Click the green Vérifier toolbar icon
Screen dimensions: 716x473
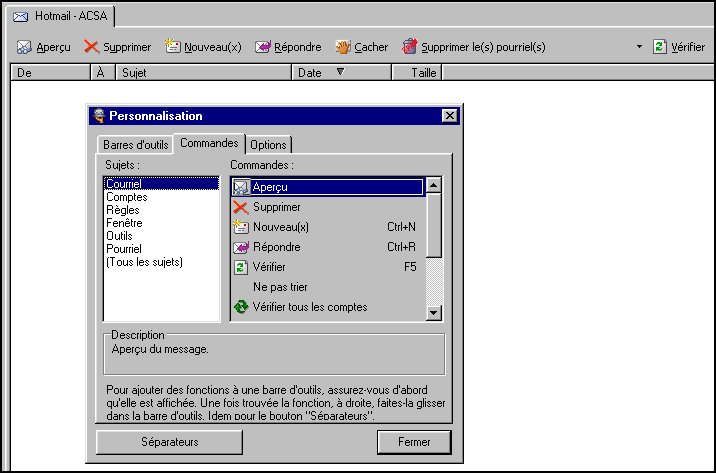click(659, 47)
